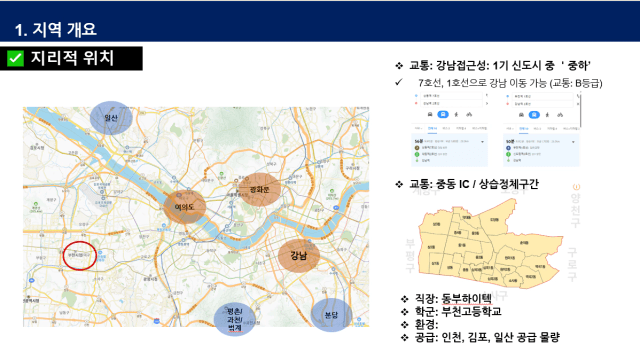Click the underlined blue tab in the 90분 panel
Screen dimensions: 640x360
(523, 129)
